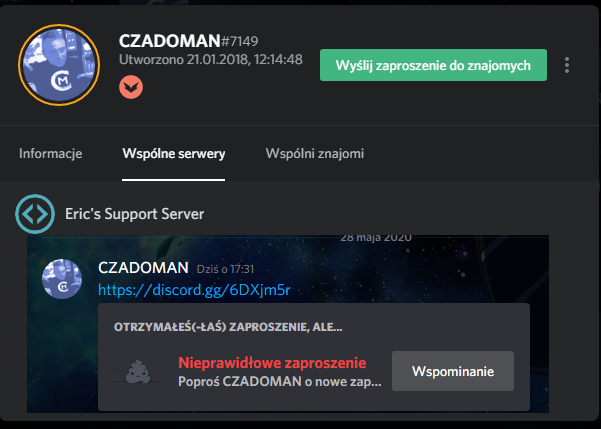The image size is (601, 429).
Task: Click the CZADOMAN username in header
Action: coord(169,41)
